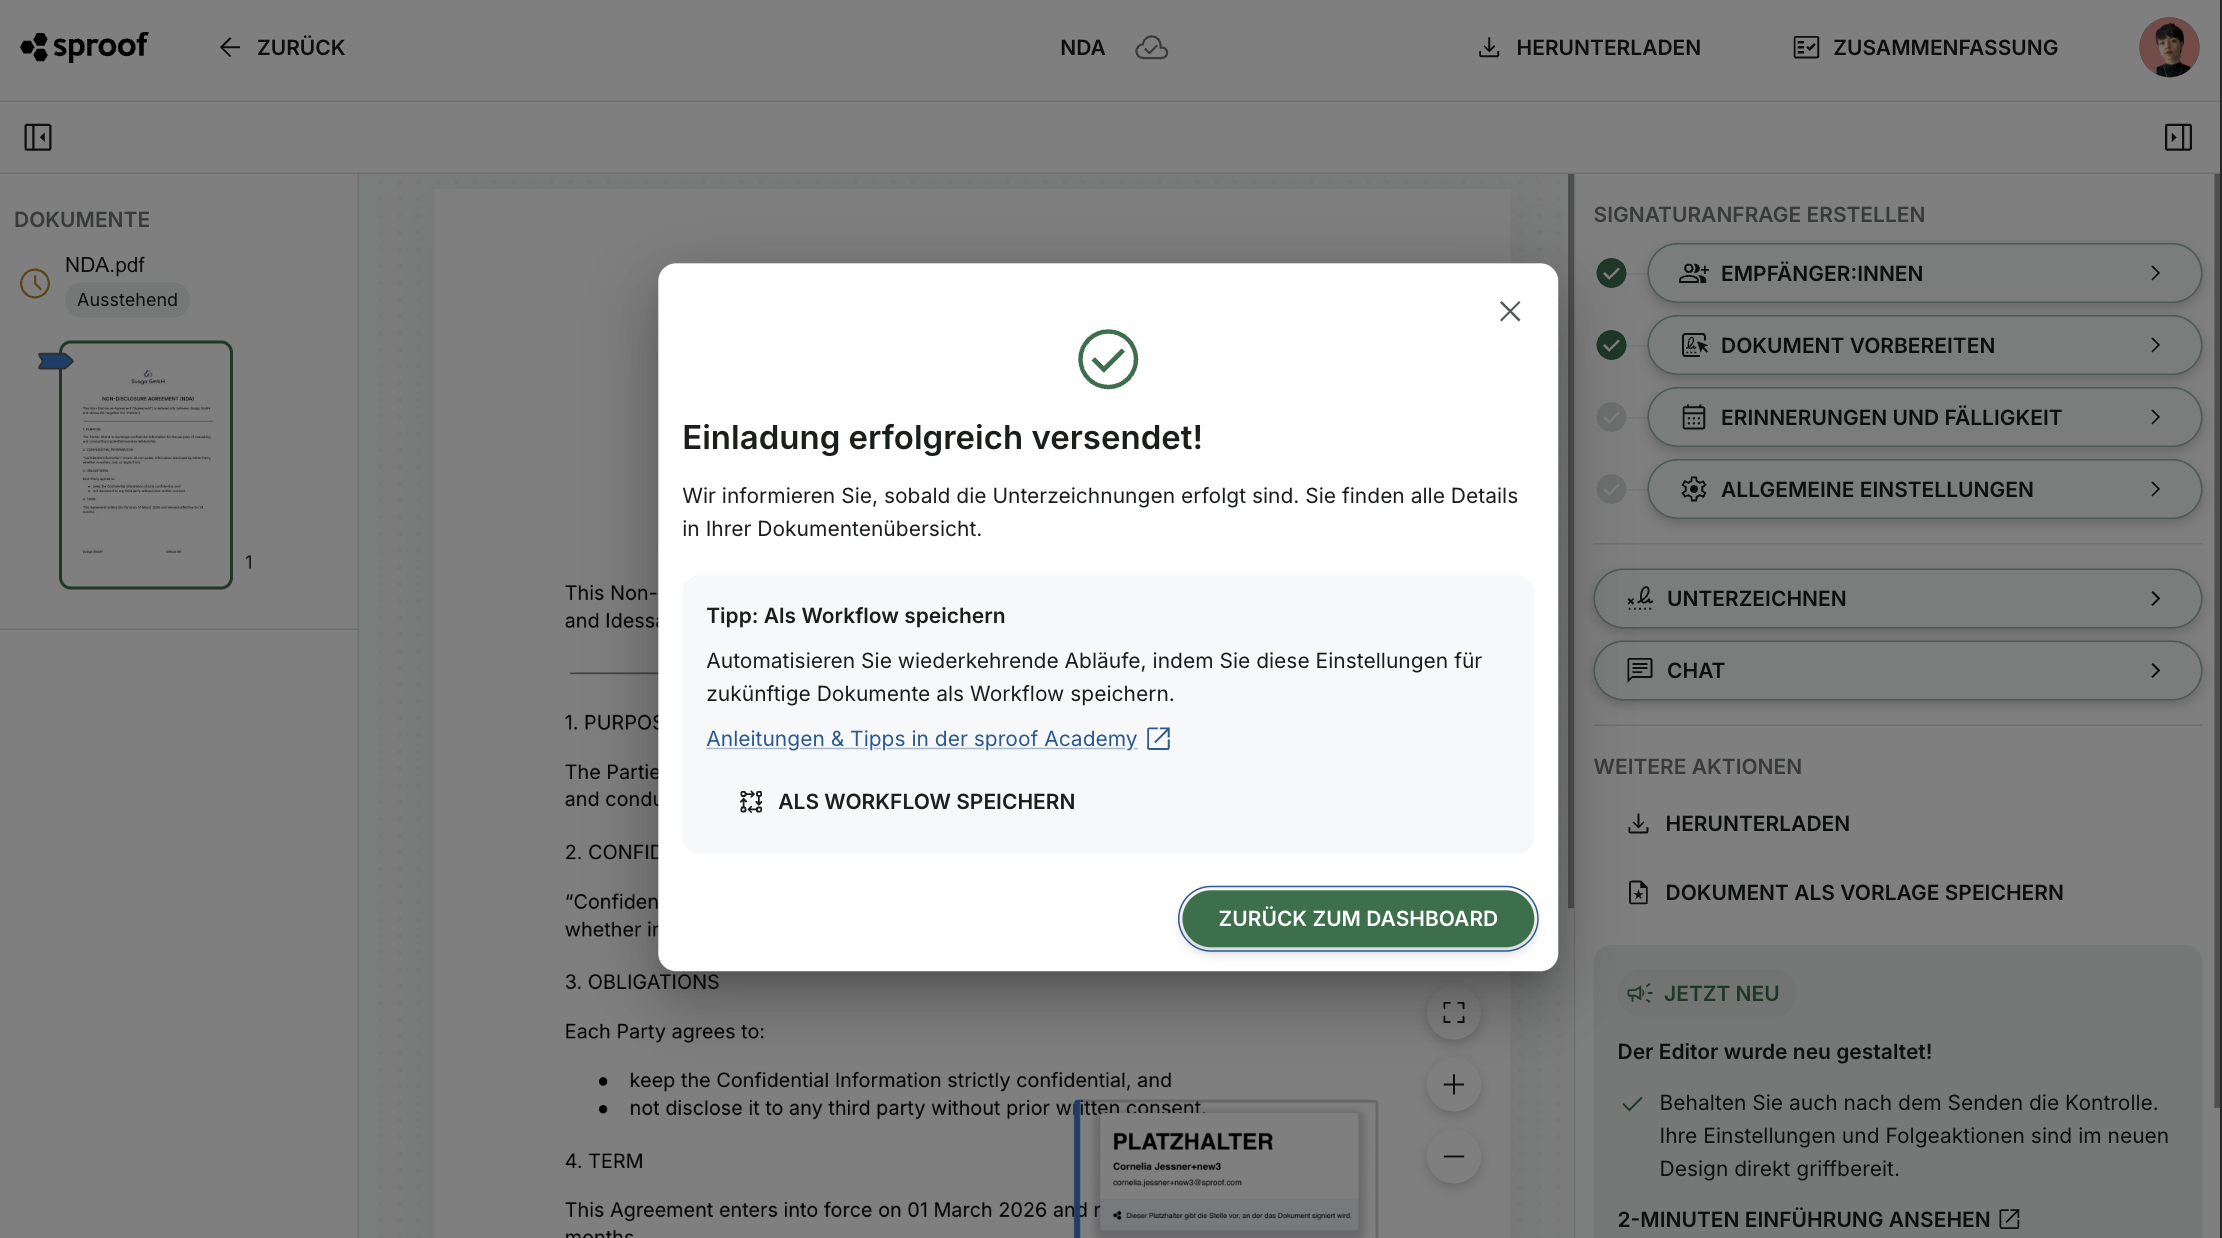Image resolution: width=2222 pixels, height=1238 pixels.
Task: Toggle fullscreen document view icon
Action: point(1453,1012)
